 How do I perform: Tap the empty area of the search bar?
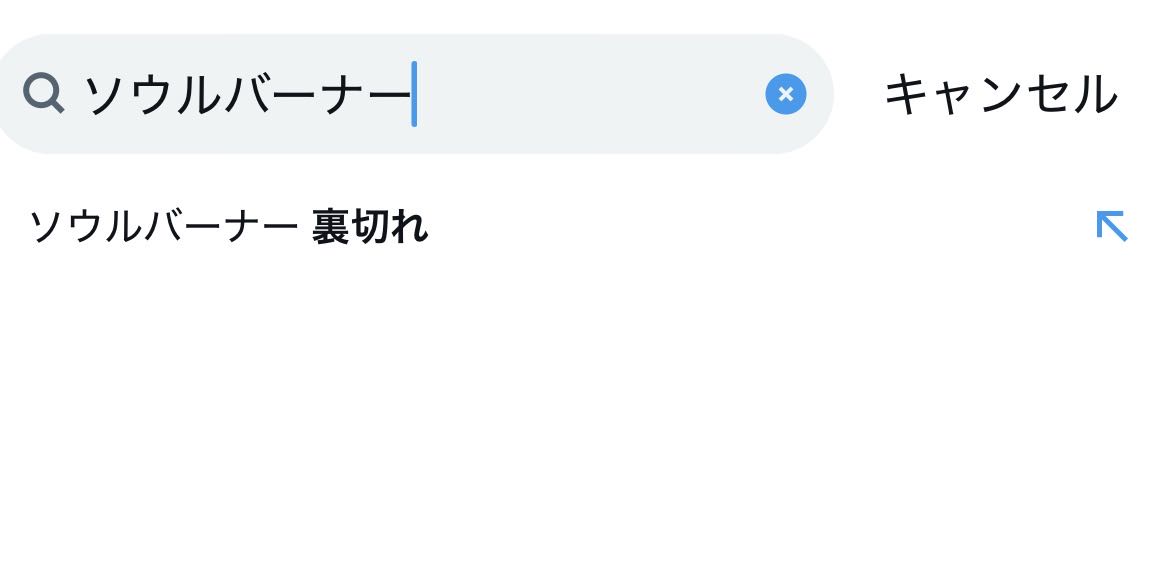pos(590,95)
